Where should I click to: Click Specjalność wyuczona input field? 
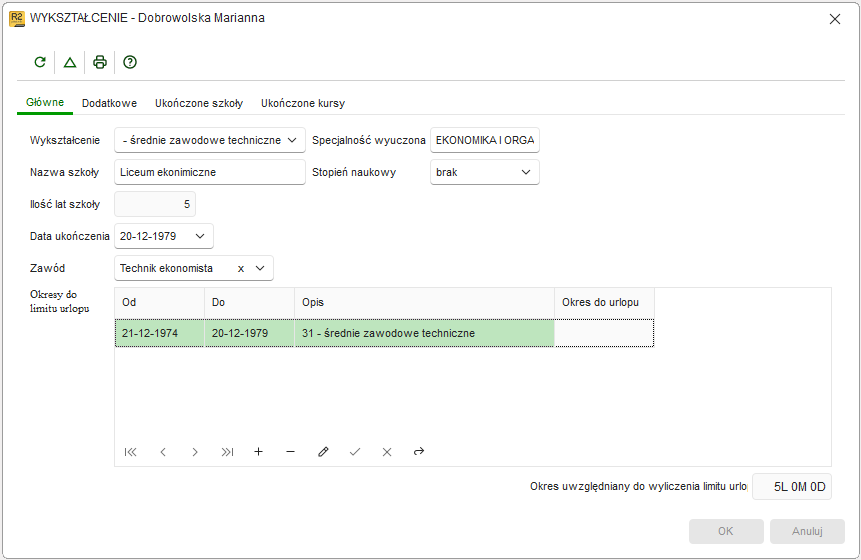point(485,140)
